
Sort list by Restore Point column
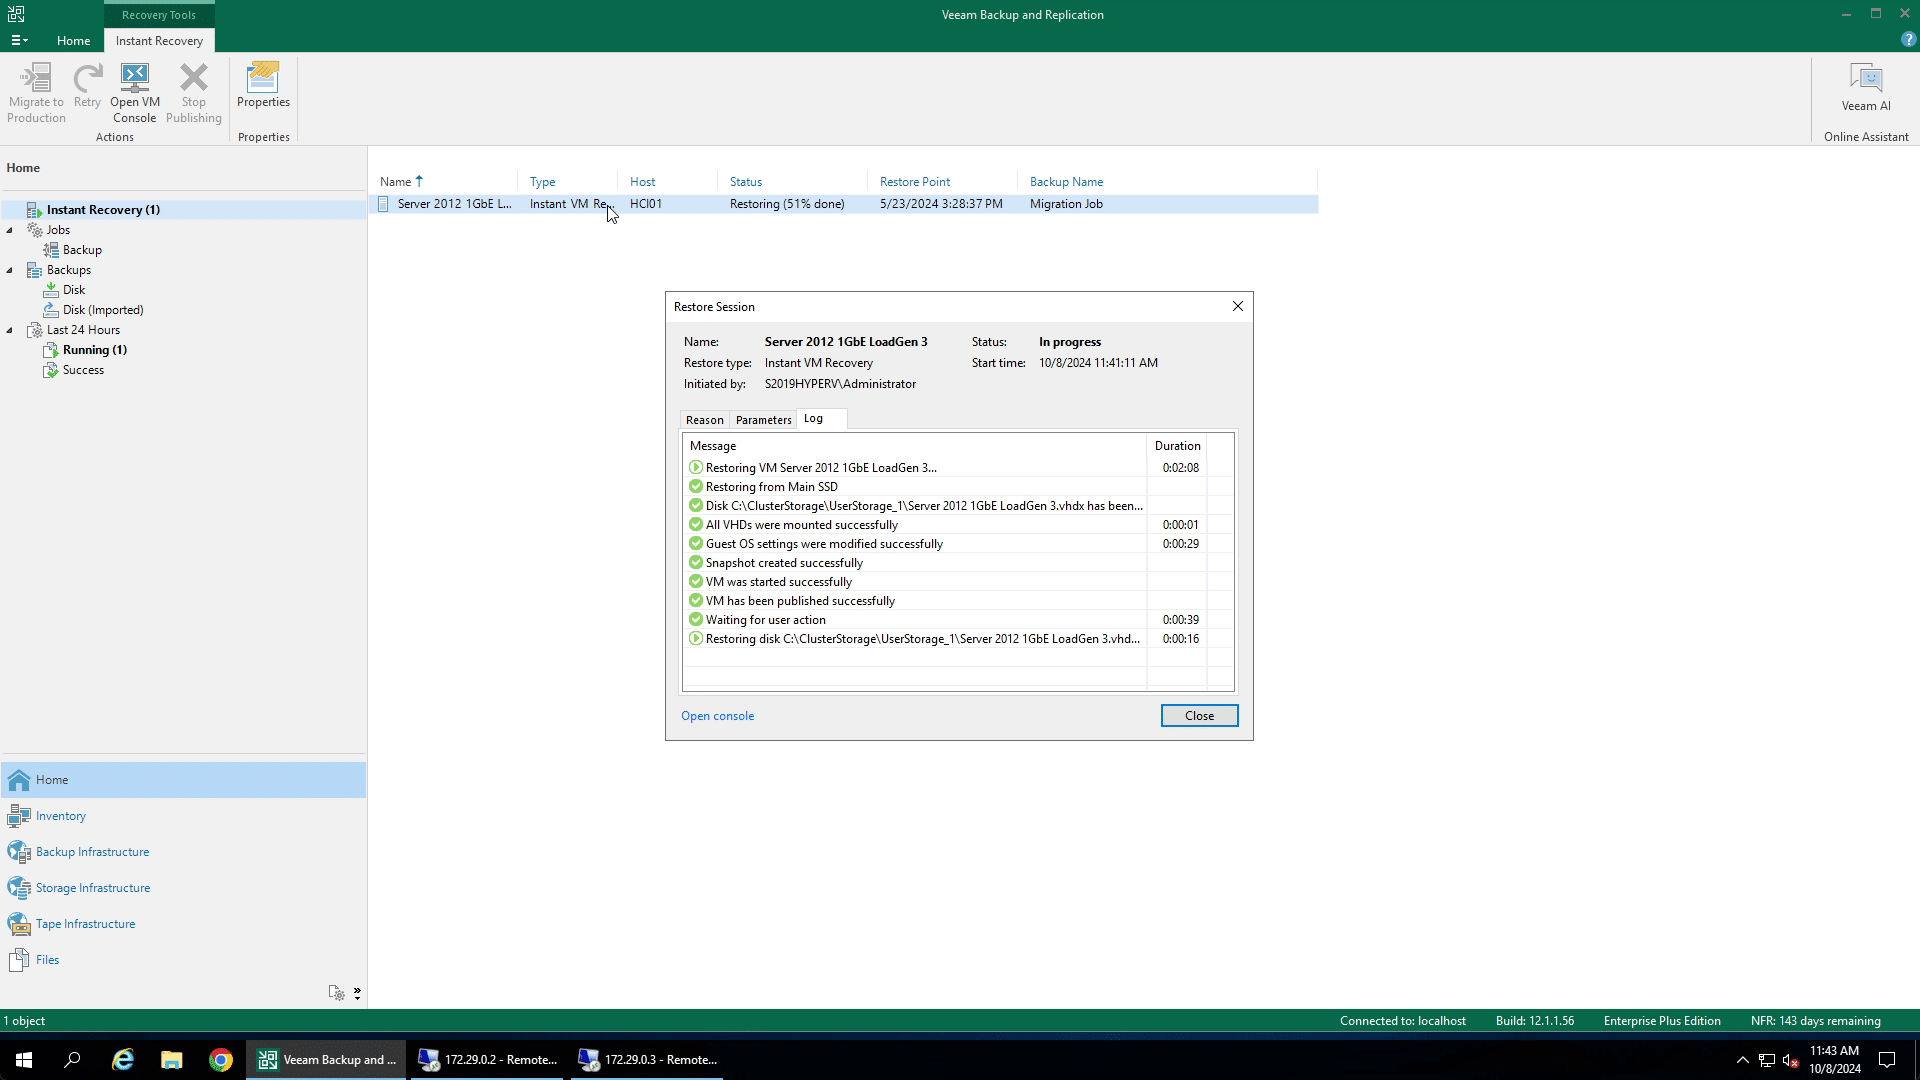coord(942,182)
